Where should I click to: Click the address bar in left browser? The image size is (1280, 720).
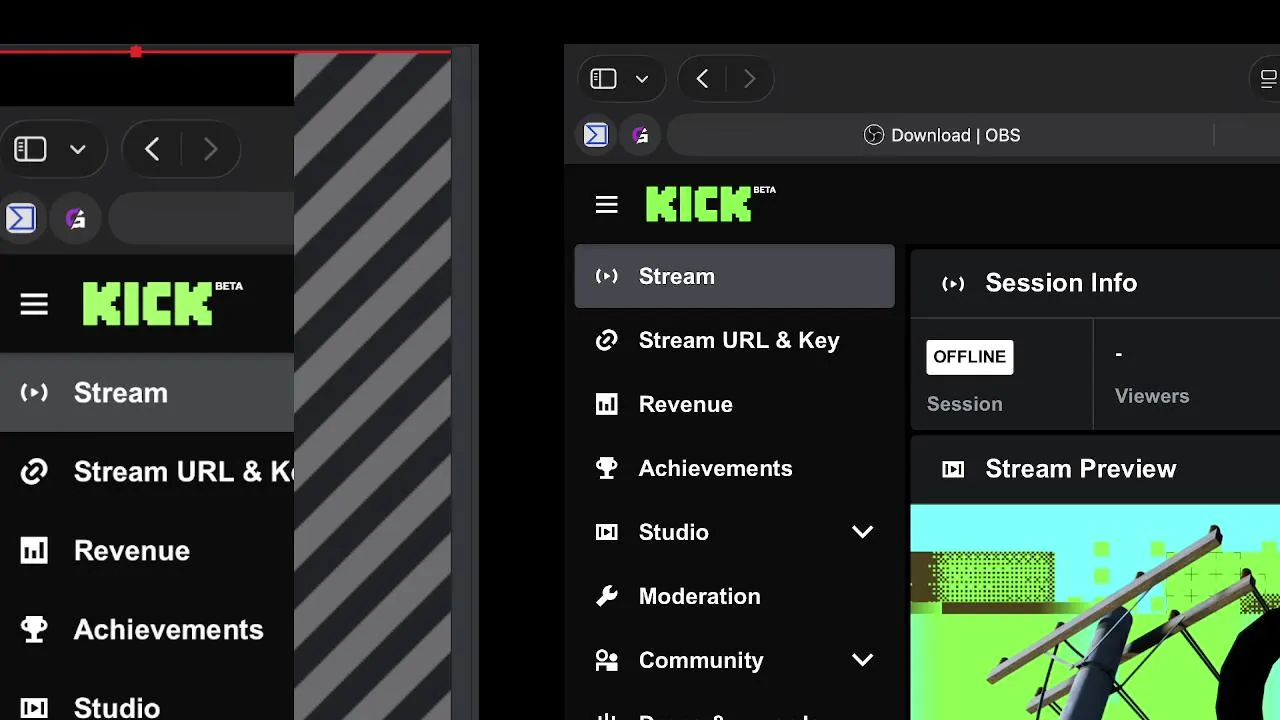(201, 218)
